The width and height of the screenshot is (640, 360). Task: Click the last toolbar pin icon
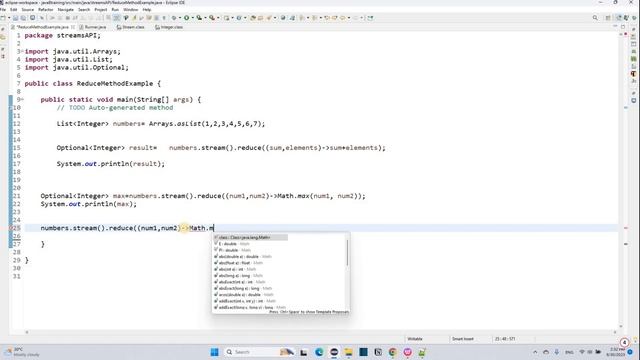pos(370,18)
